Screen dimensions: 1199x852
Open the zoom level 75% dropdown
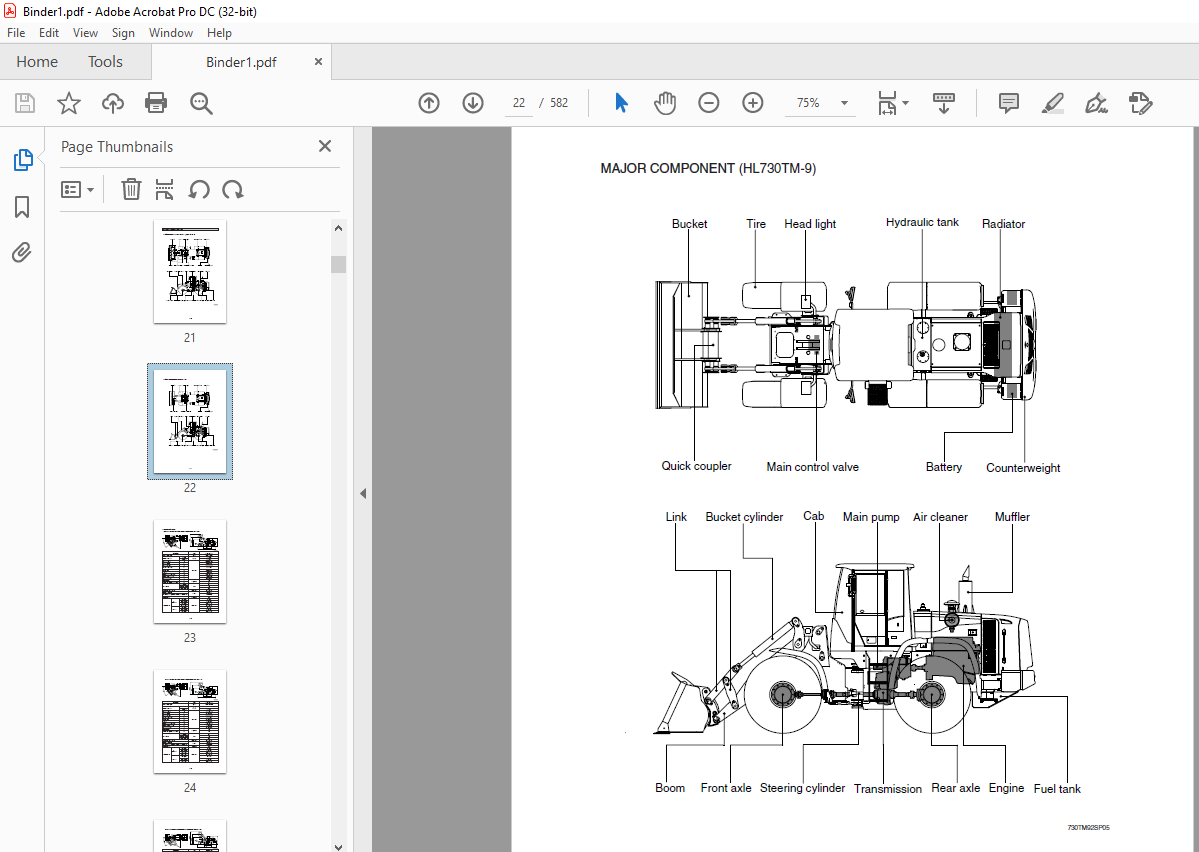point(844,103)
